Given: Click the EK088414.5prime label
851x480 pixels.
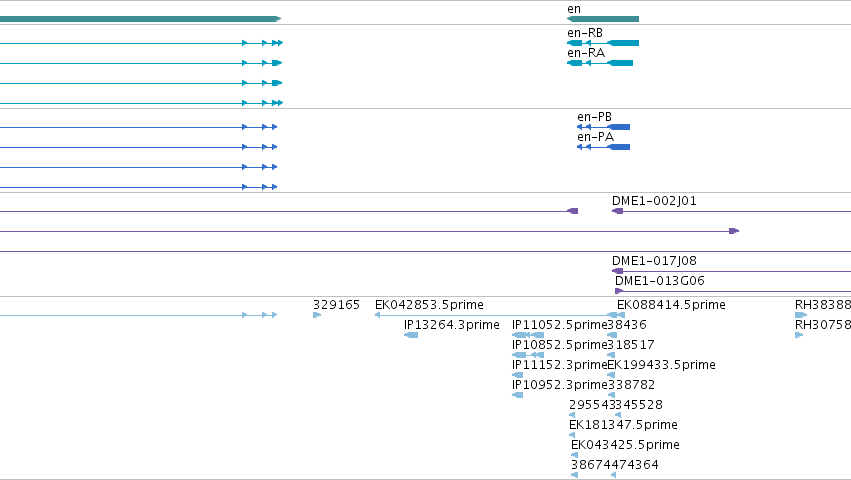Looking at the screenshot, I should pos(671,305).
